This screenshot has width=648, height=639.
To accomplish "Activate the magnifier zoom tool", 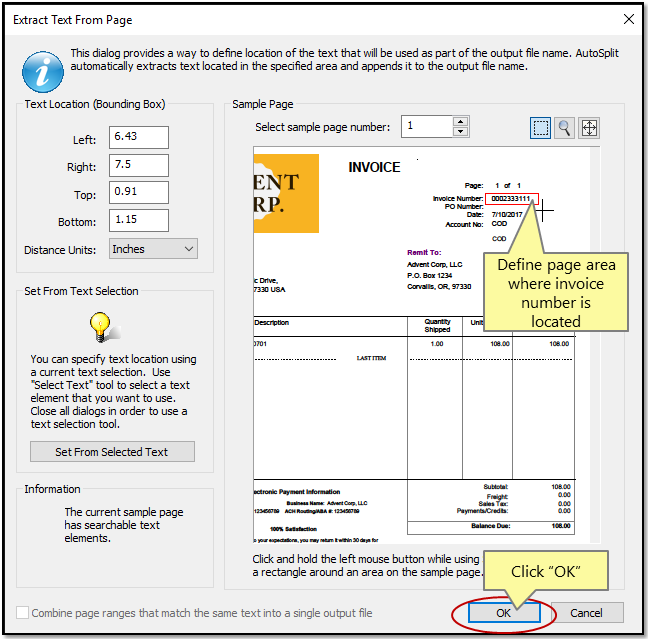I will pyautogui.click(x=564, y=128).
